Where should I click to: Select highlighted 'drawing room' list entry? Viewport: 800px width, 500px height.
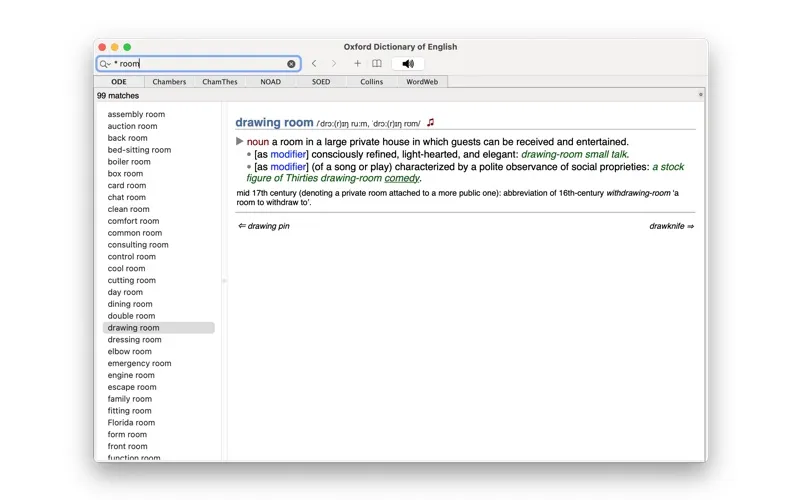(x=159, y=328)
